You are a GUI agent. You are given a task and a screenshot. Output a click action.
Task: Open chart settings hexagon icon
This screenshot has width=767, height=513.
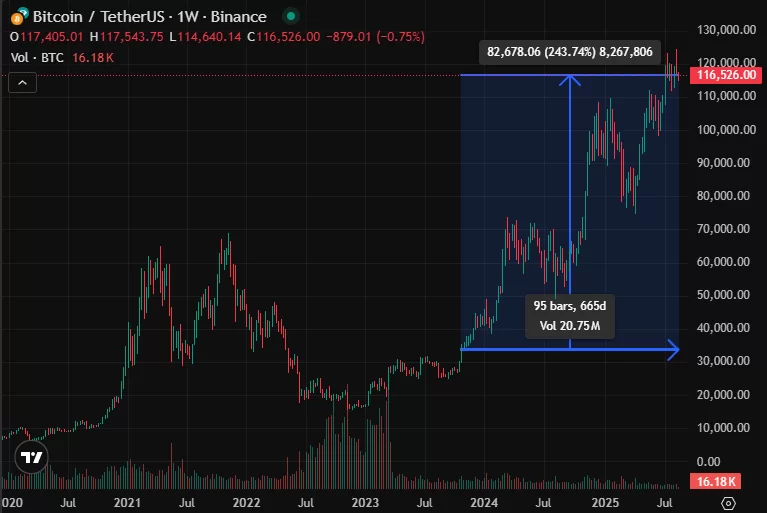728,503
